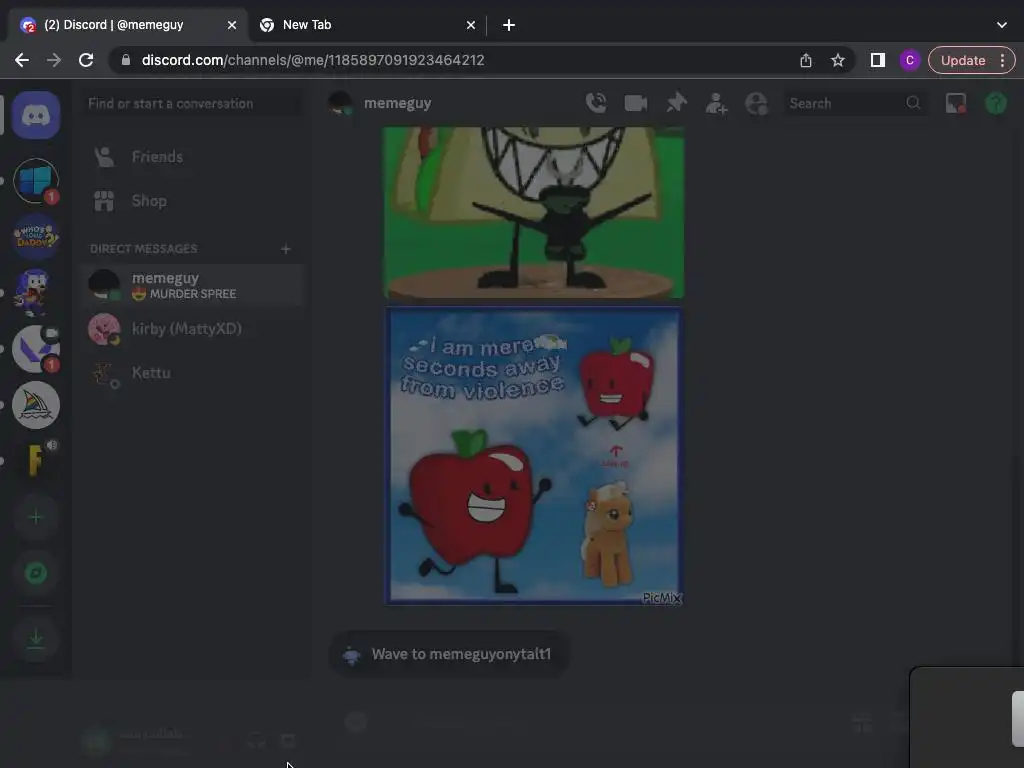Open help icon in Discord header

[x=996, y=103]
